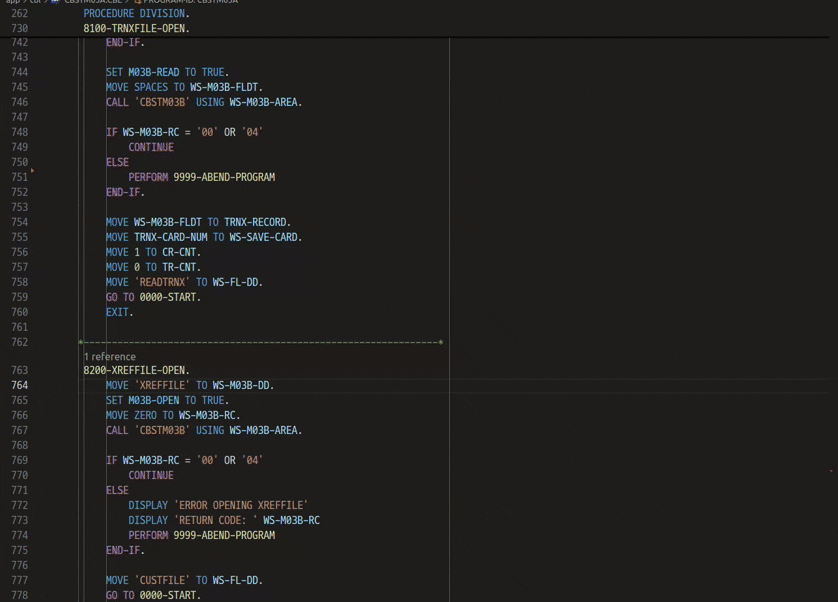Click line number 754 in the gutter

(20, 222)
